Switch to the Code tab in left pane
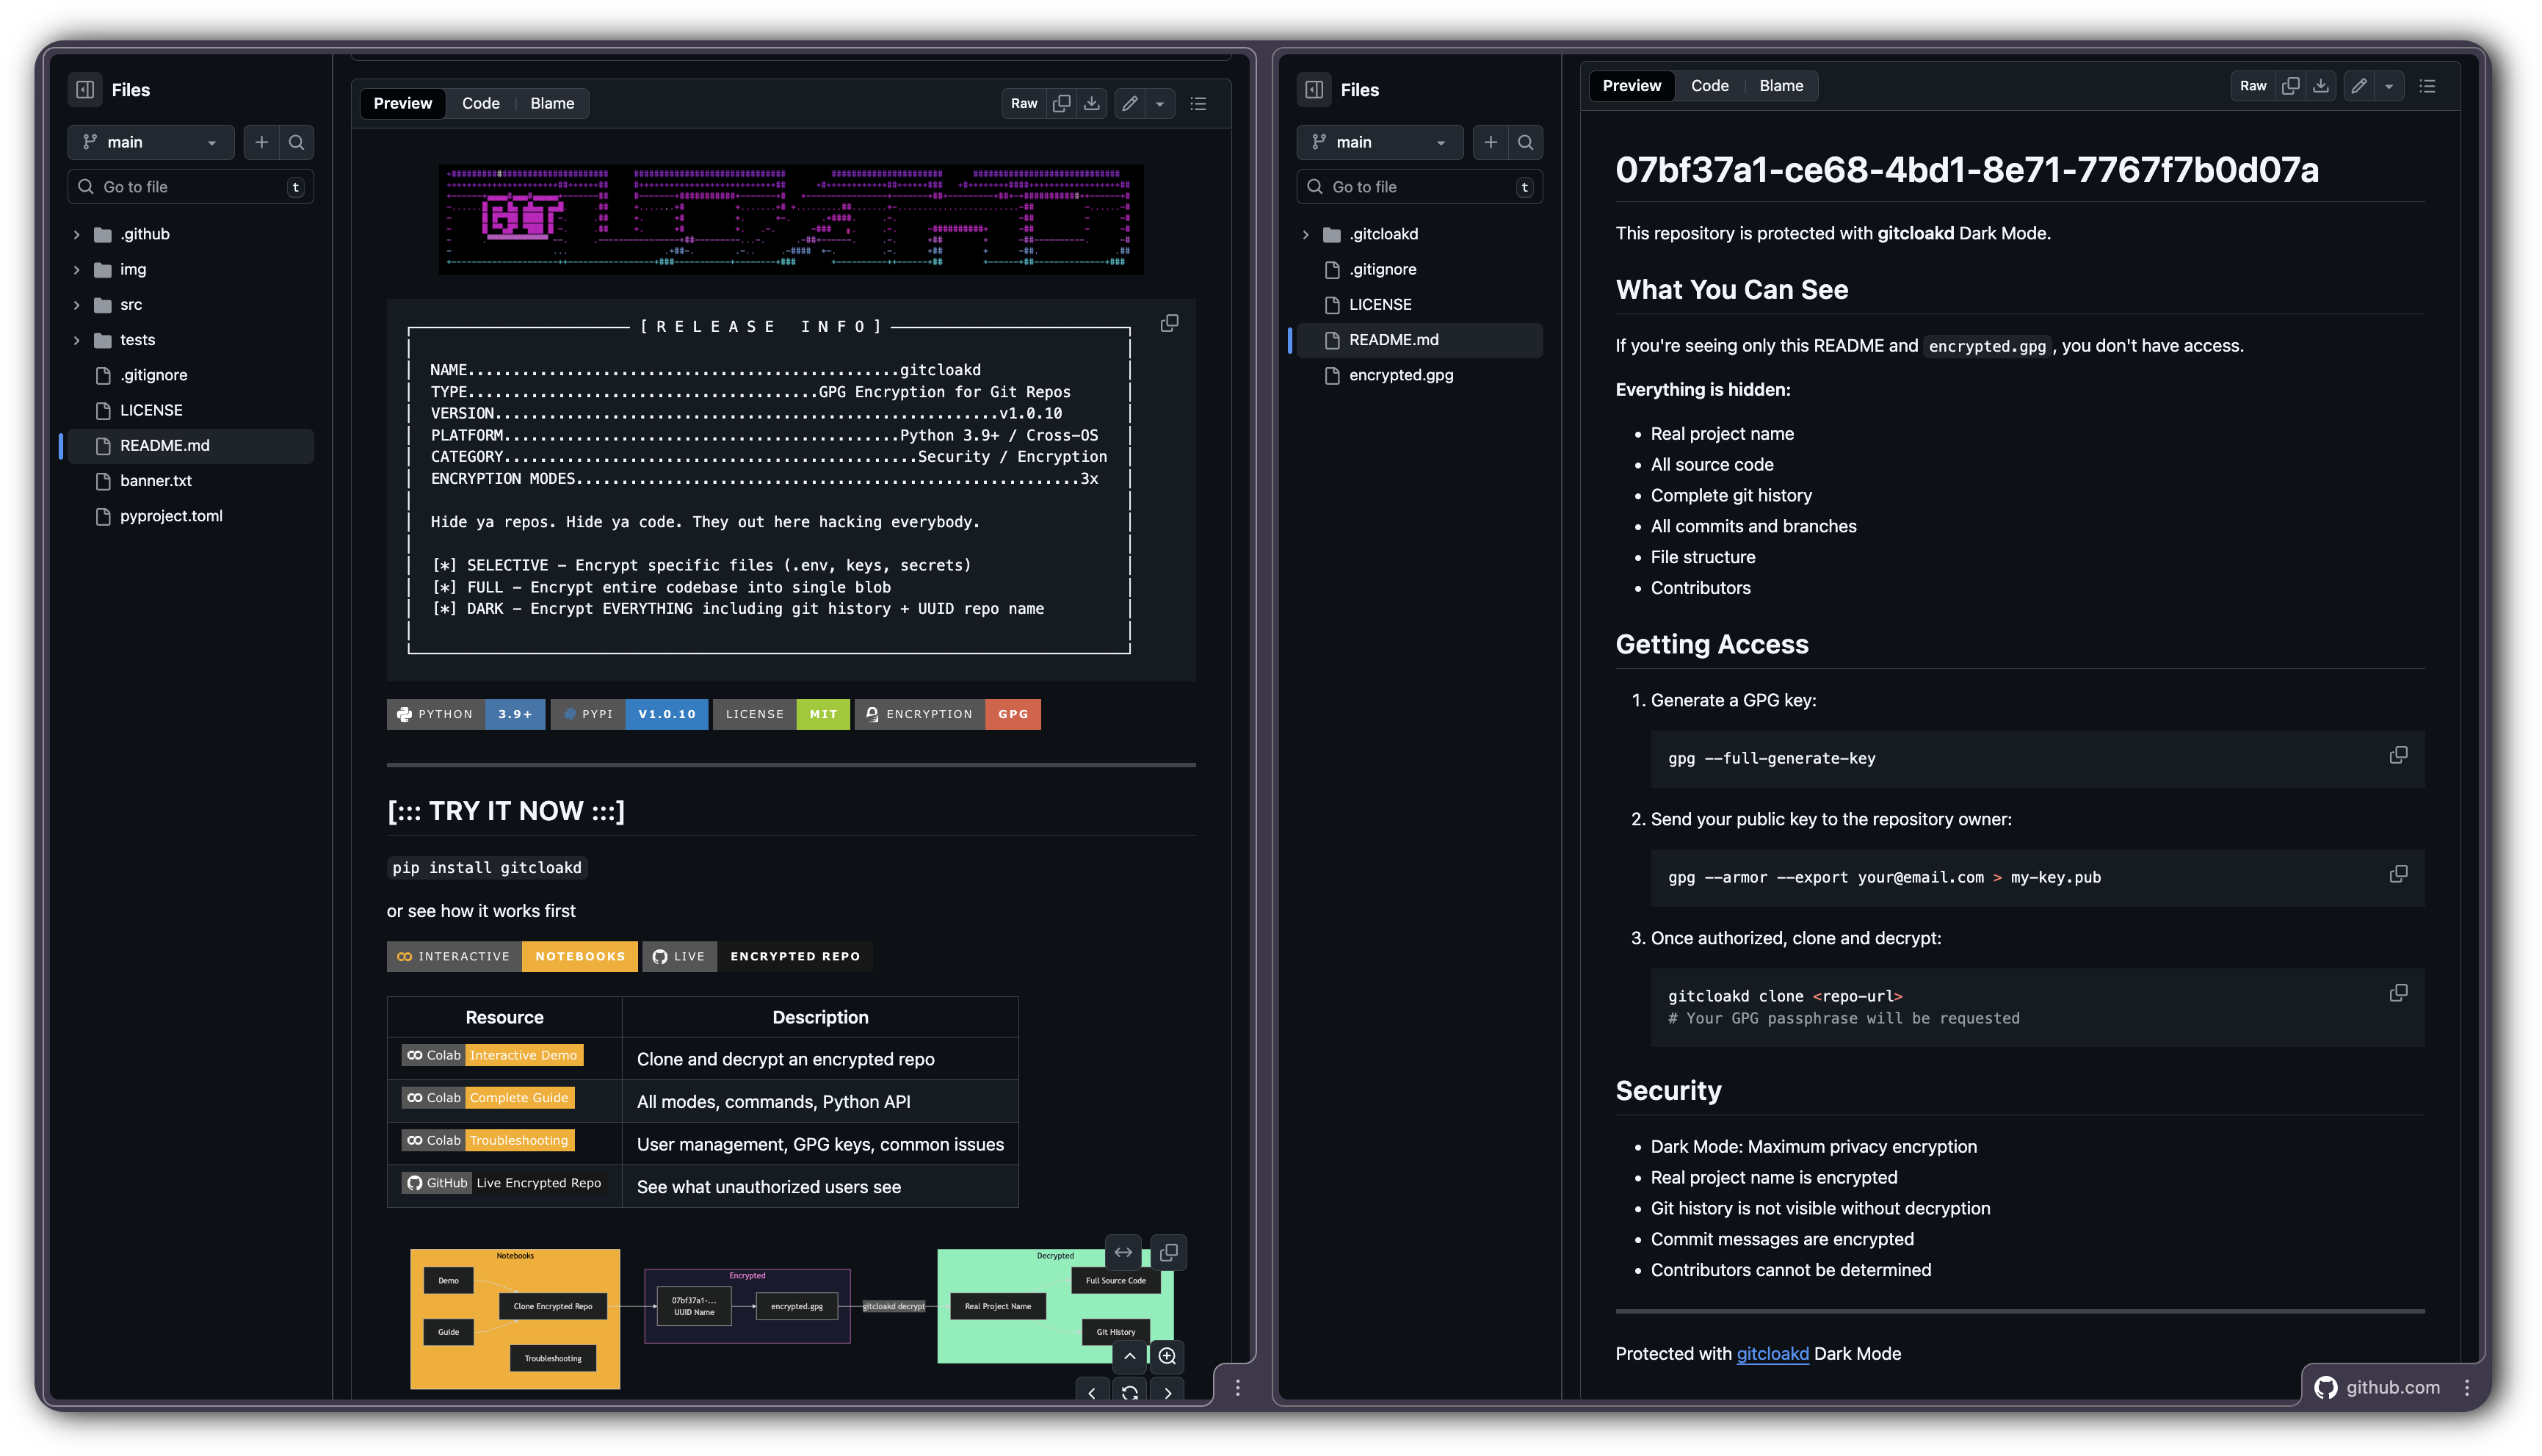The width and height of the screenshot is (2542, 1456). 480,104
